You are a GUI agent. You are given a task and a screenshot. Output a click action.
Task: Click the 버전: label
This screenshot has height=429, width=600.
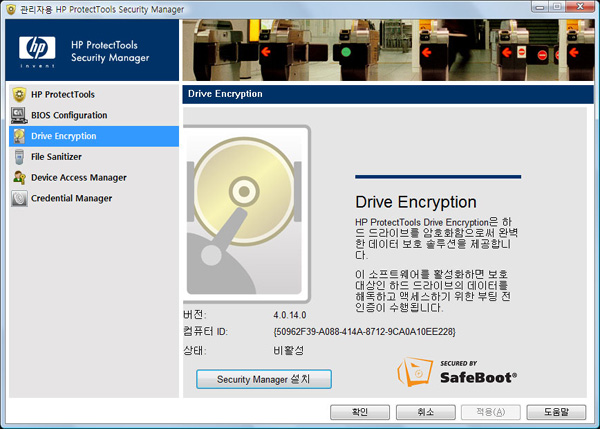195,315
